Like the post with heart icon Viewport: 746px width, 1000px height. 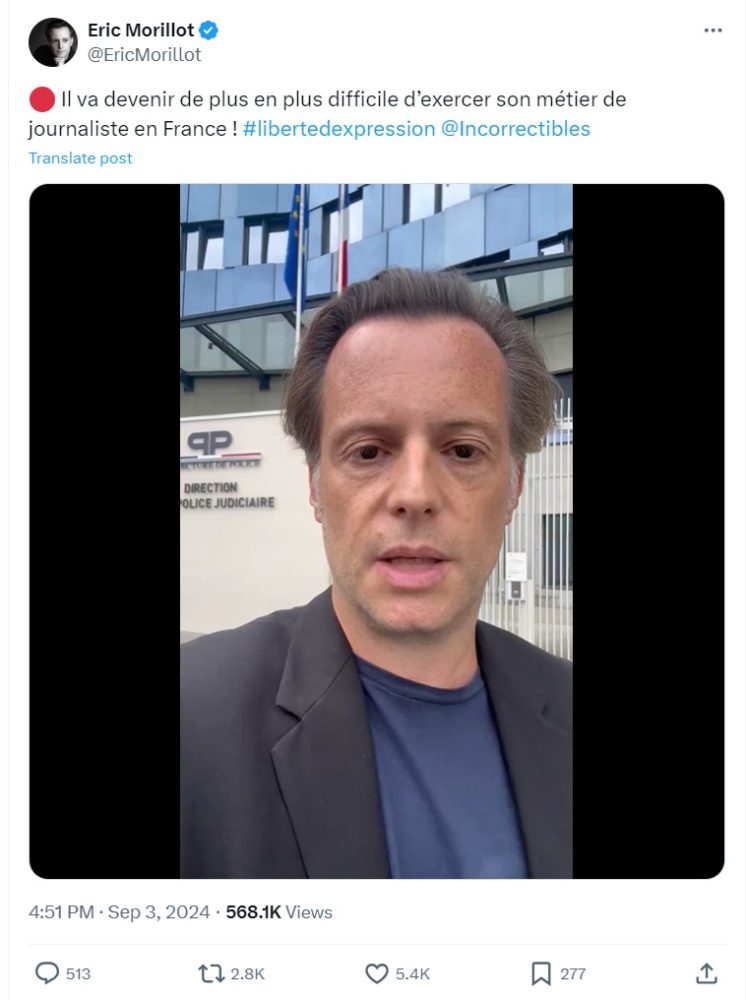click(376, 974)
